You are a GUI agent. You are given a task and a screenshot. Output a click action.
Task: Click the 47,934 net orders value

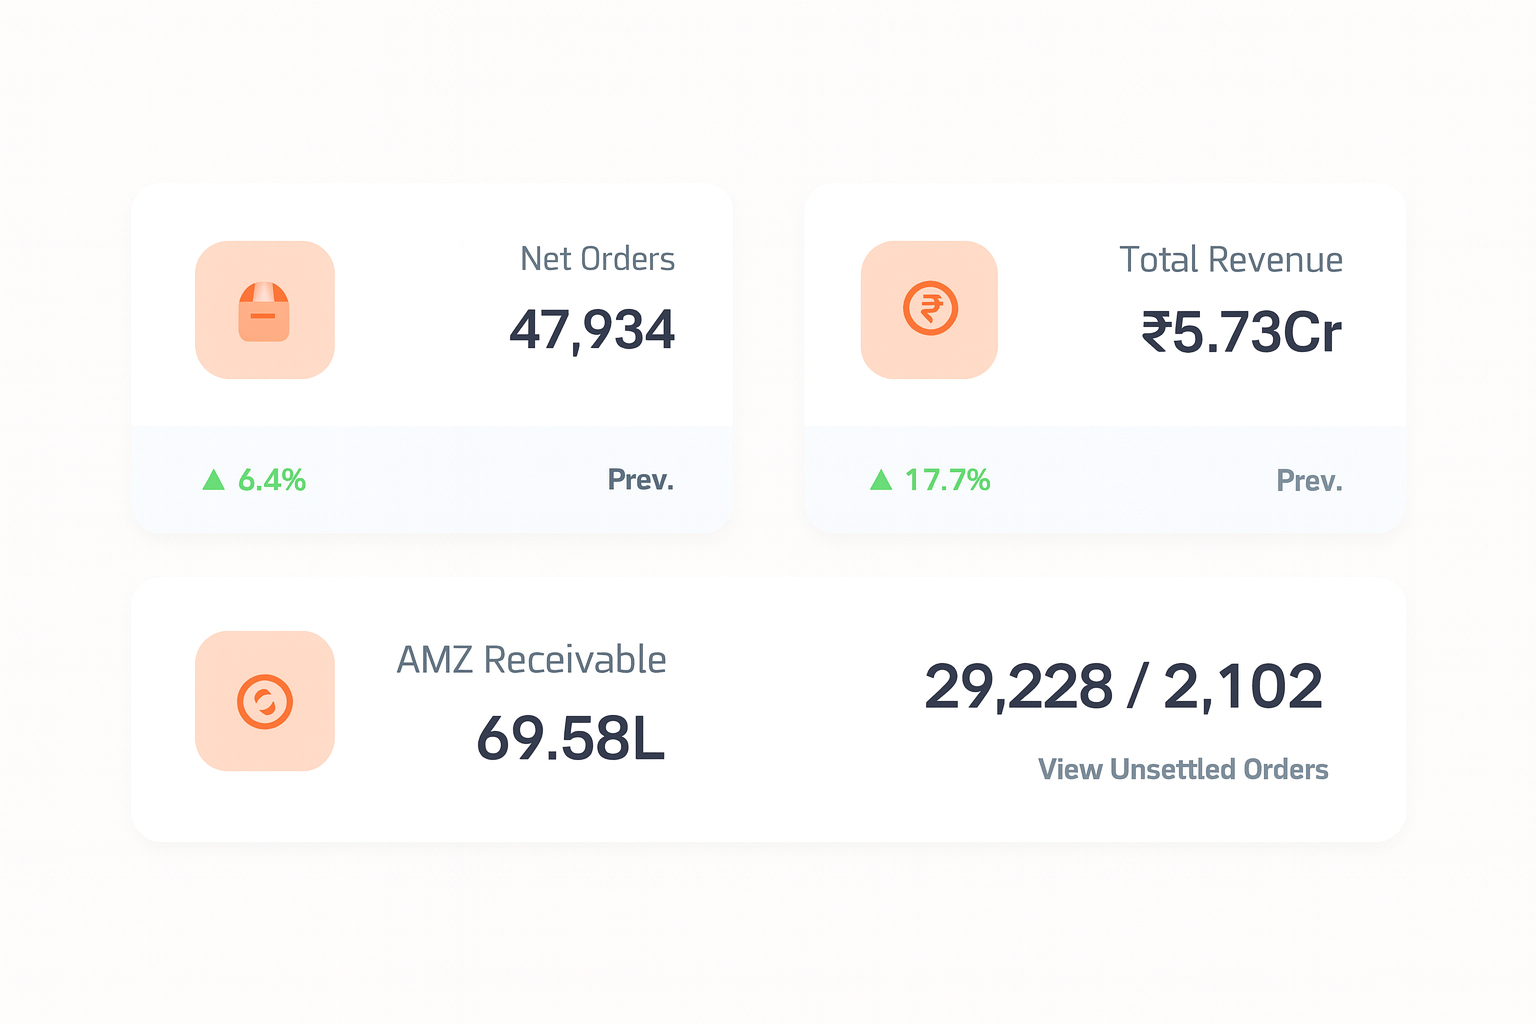click(592, 330)
